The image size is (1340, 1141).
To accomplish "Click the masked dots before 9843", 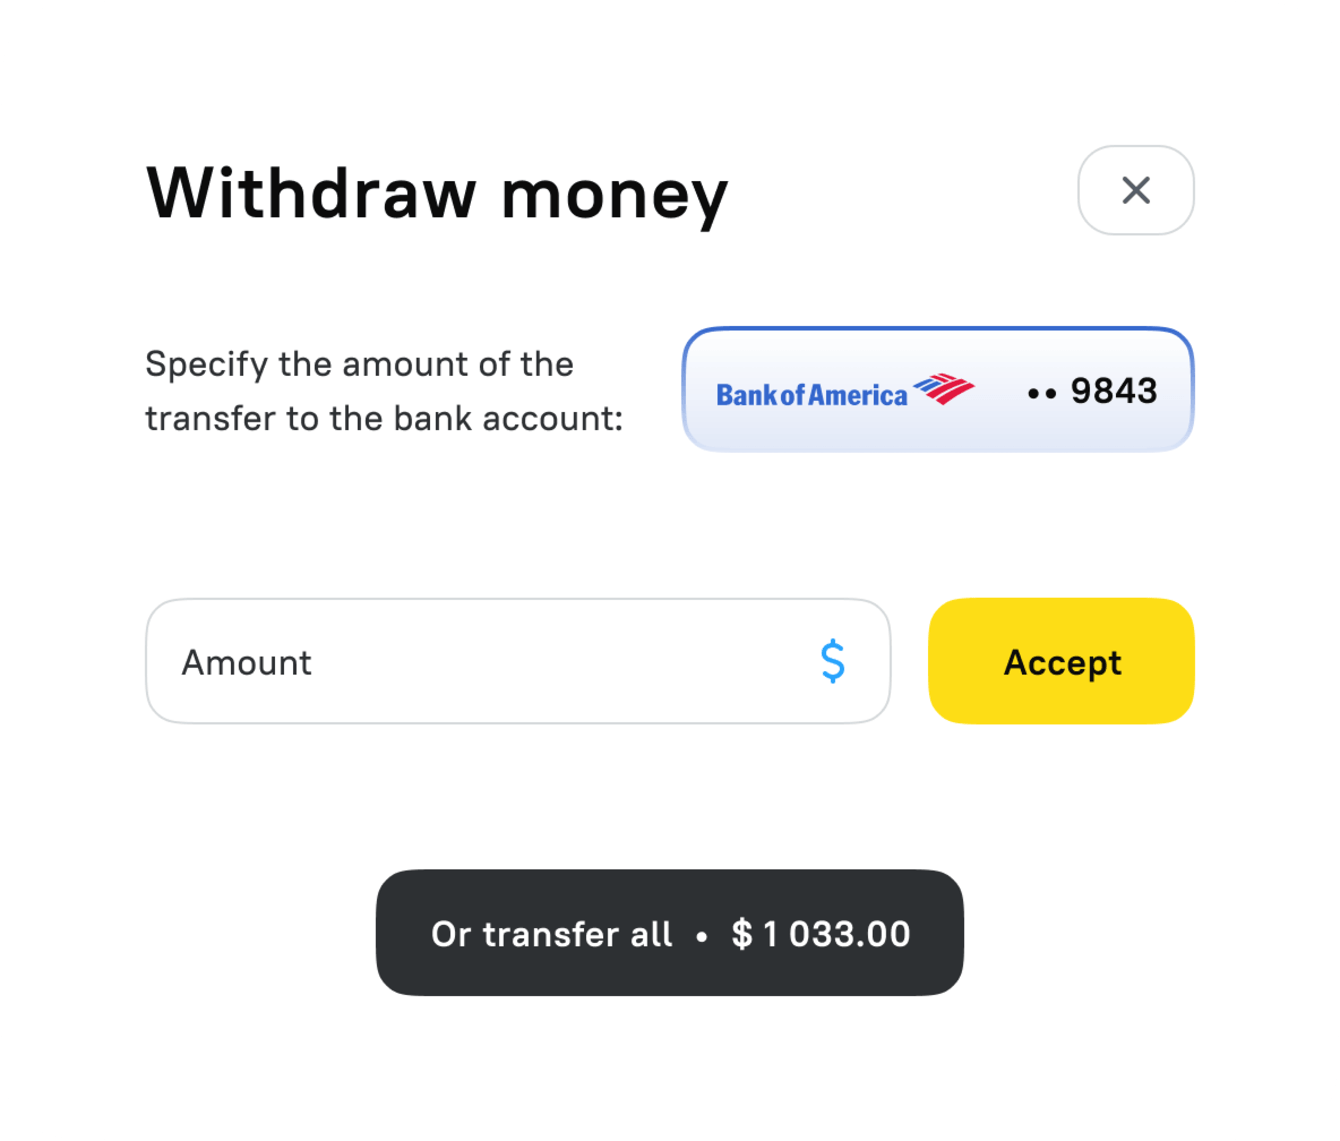I will point(1041,394).
